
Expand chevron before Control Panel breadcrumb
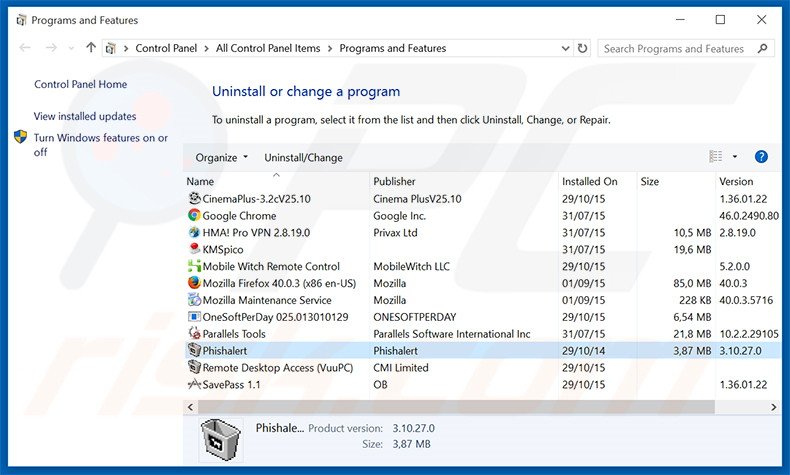[126, 48]
